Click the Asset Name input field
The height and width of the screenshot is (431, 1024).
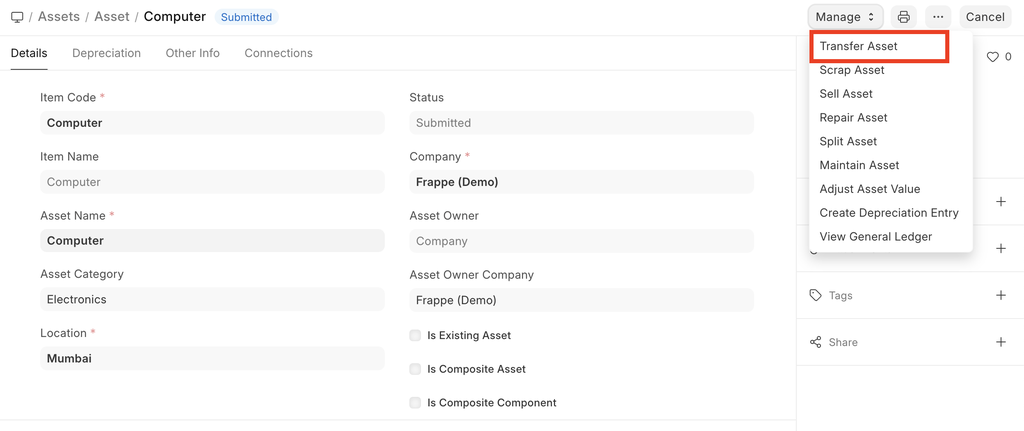point(212,240)
